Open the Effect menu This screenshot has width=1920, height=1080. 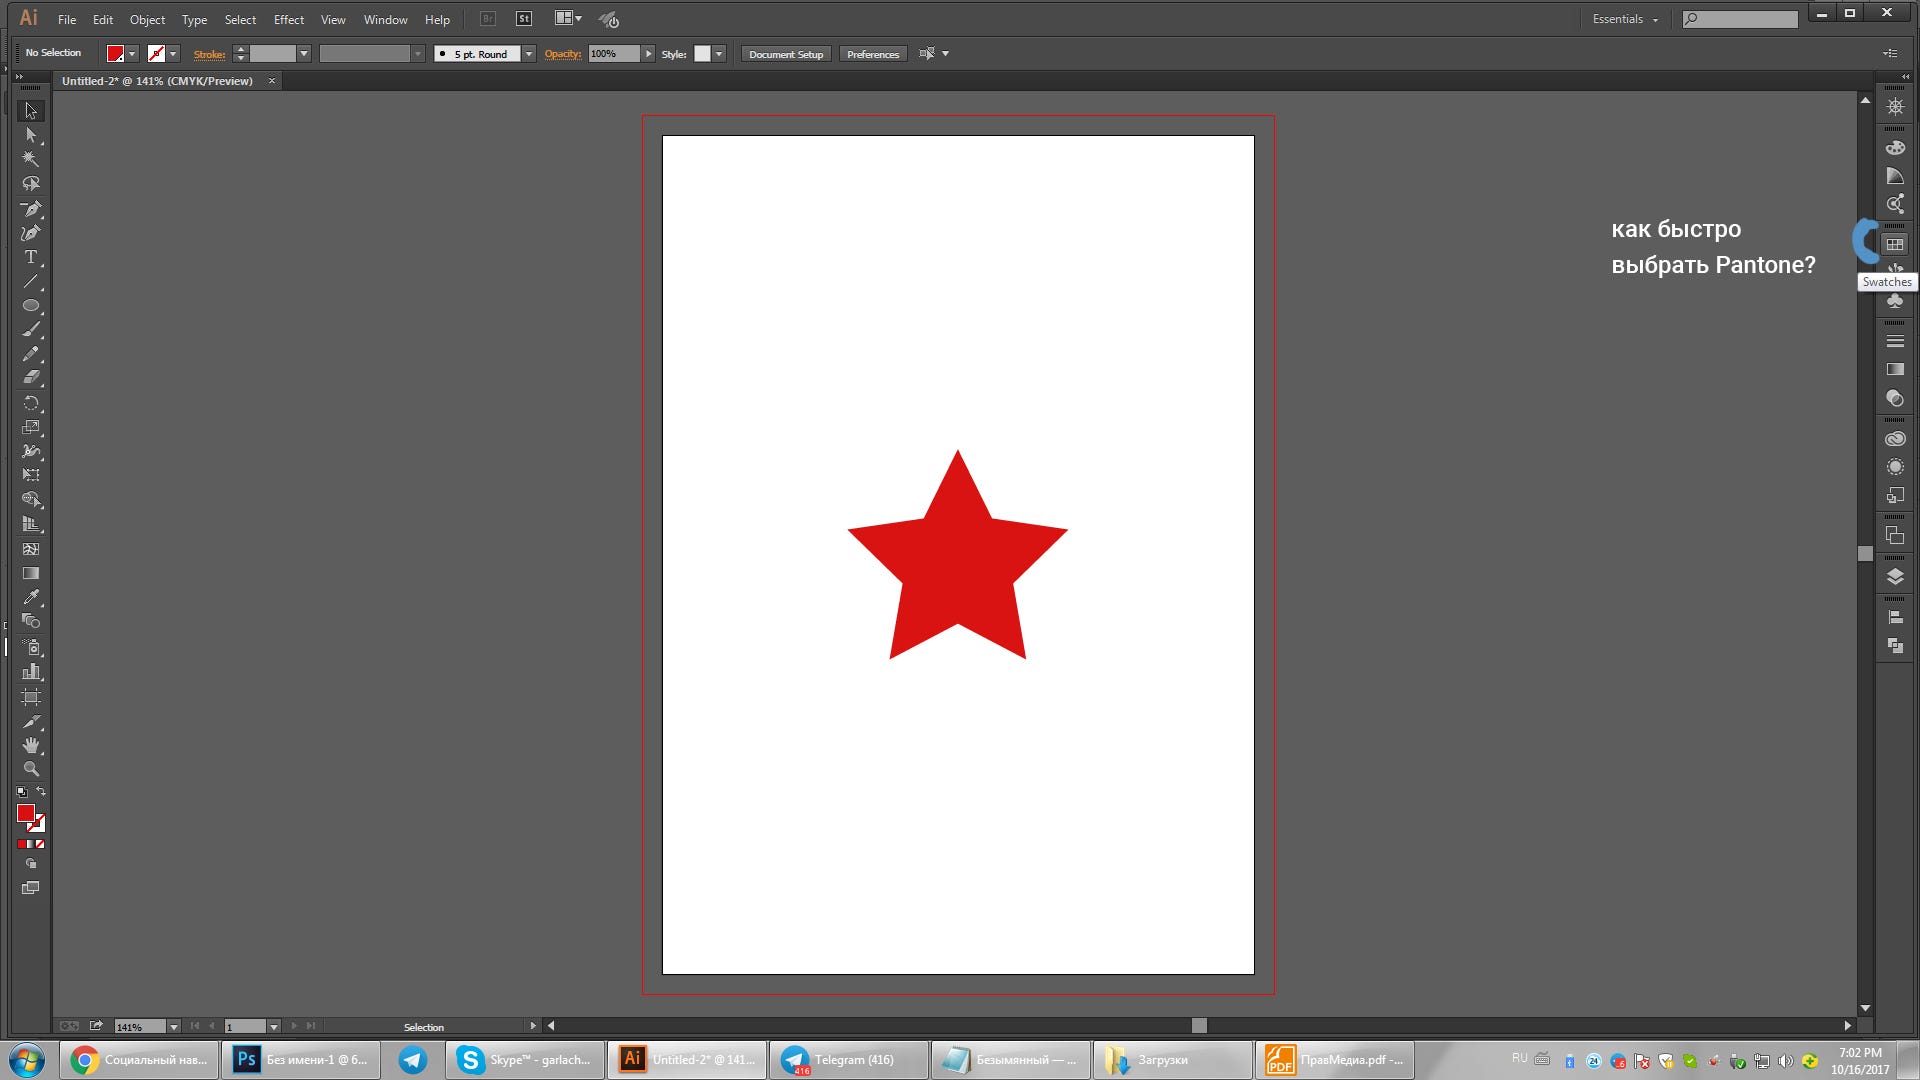[288, 19]
